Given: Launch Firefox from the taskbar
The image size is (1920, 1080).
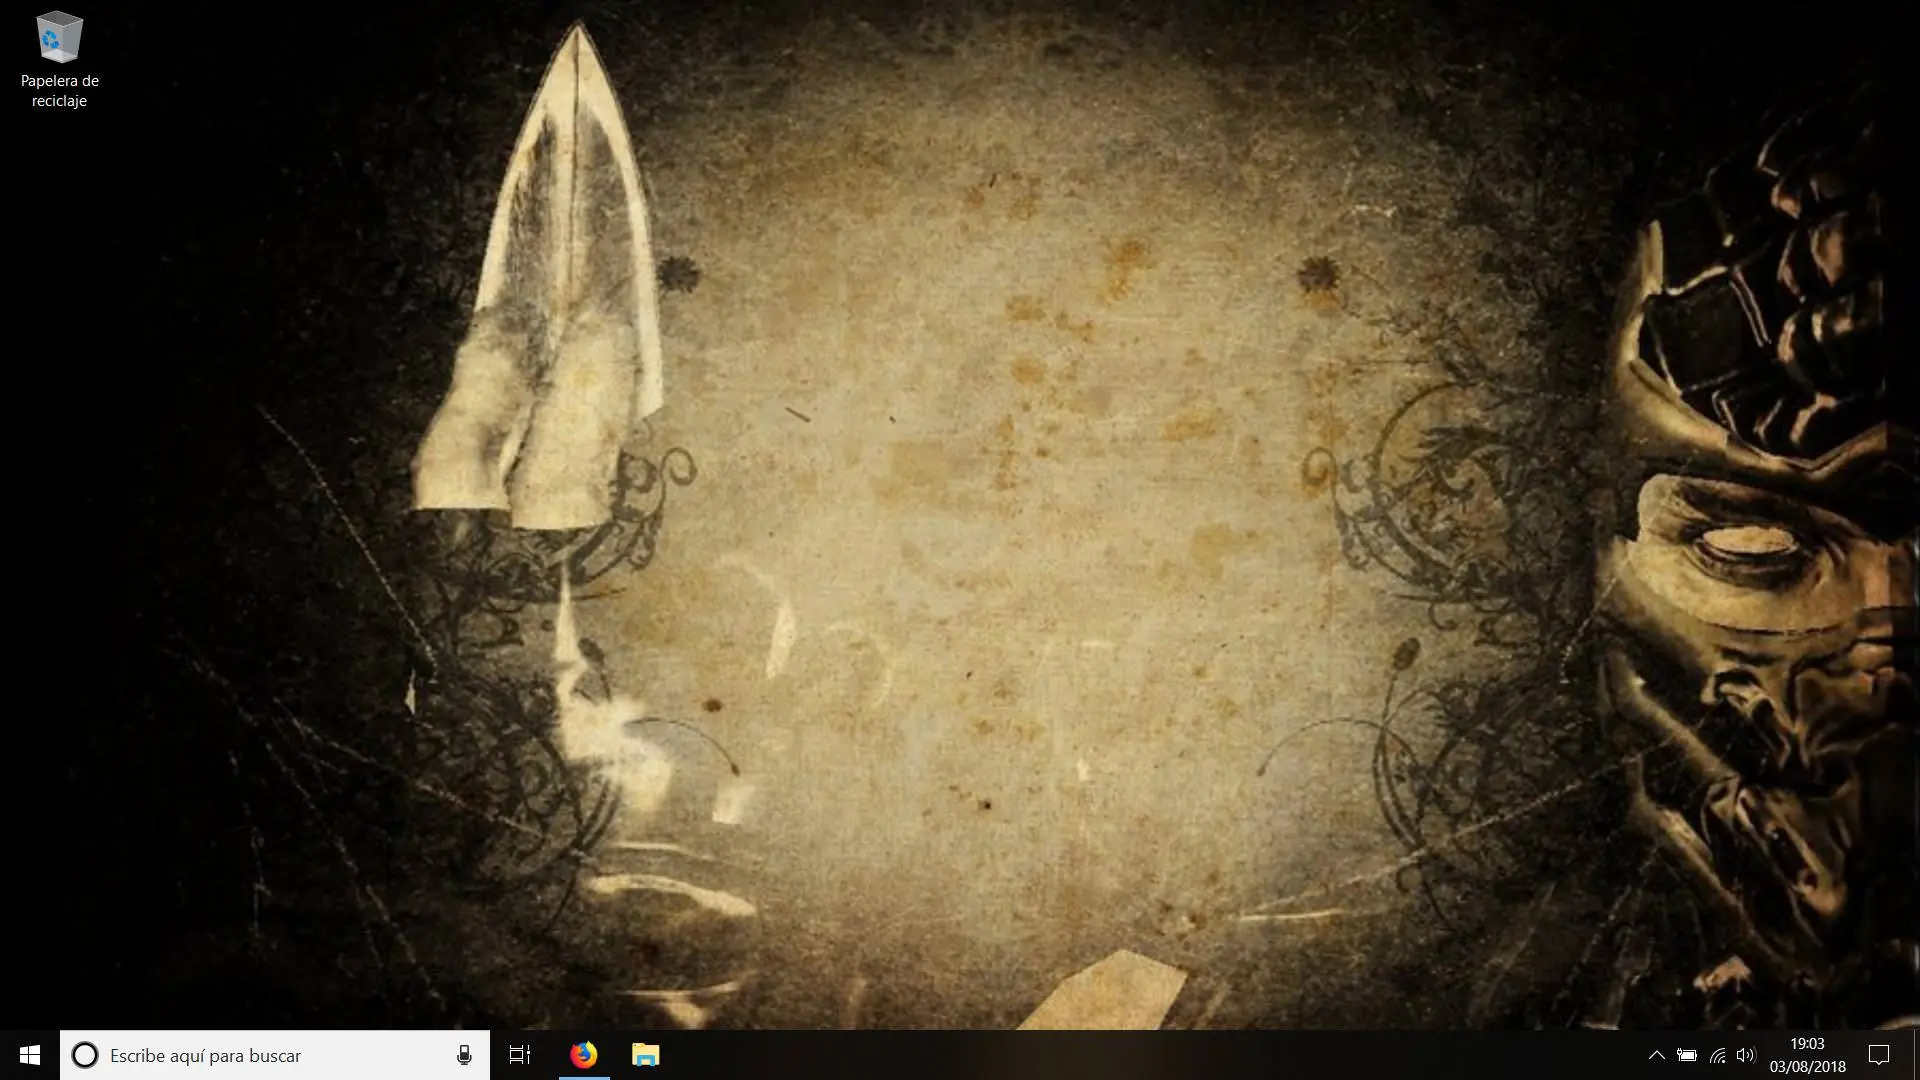Looking at the screenshot, I should (583, 1055).
